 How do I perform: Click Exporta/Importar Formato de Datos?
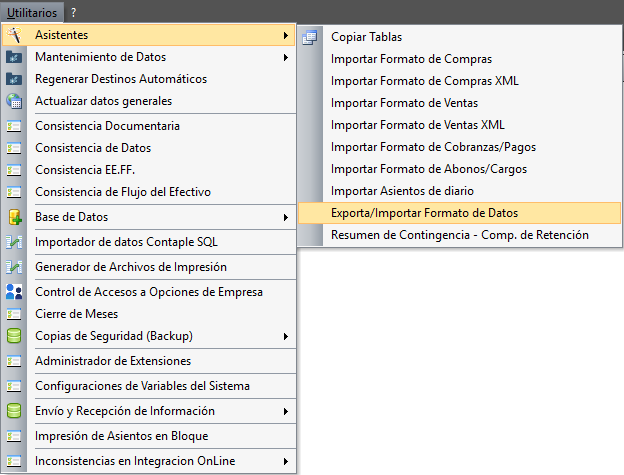(460, 213)
